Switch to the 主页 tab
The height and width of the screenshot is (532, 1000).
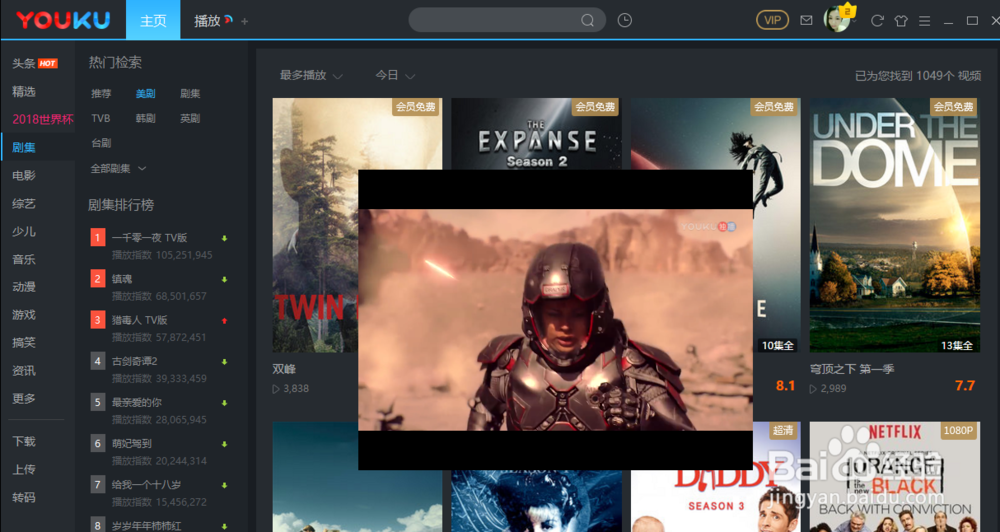click(x=153, y=20)
